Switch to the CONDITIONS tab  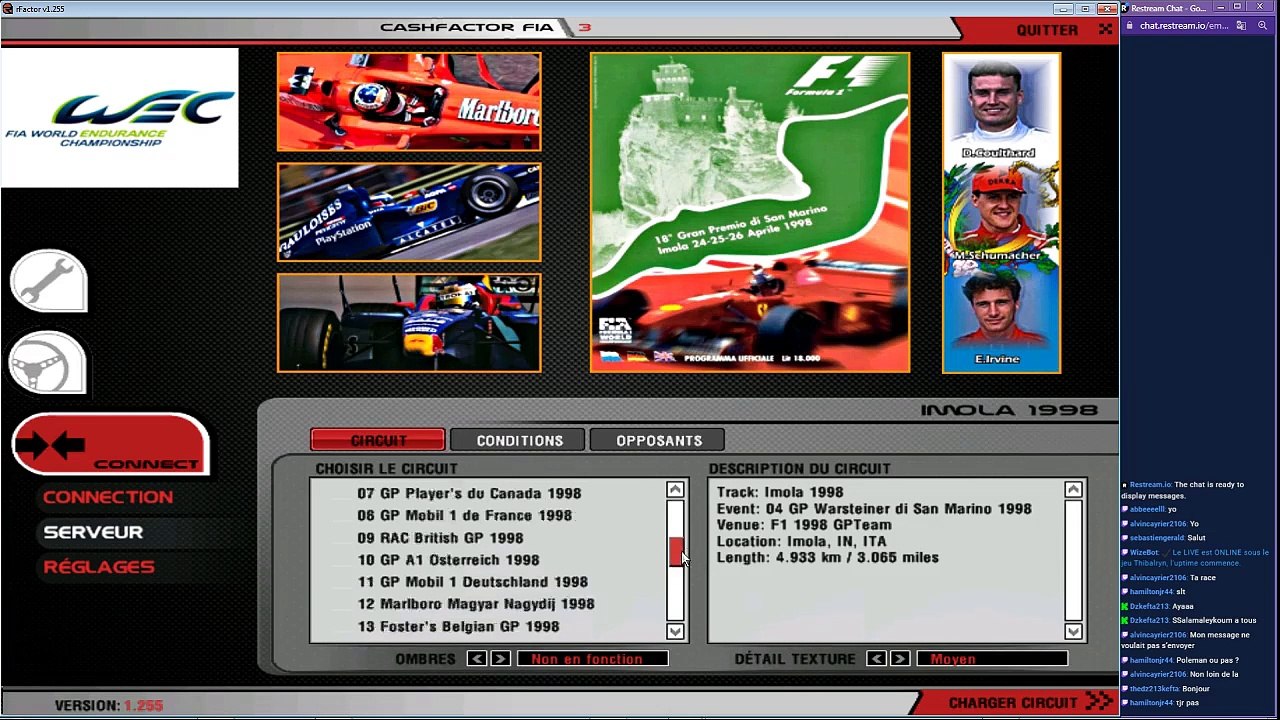coord(519,440)
